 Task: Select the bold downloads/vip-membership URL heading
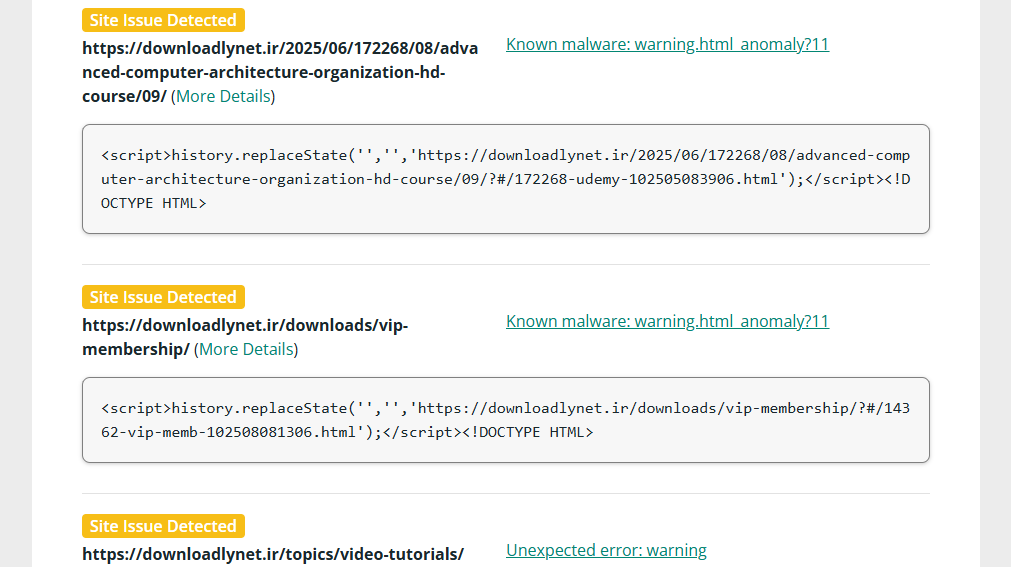pos(245,325)
